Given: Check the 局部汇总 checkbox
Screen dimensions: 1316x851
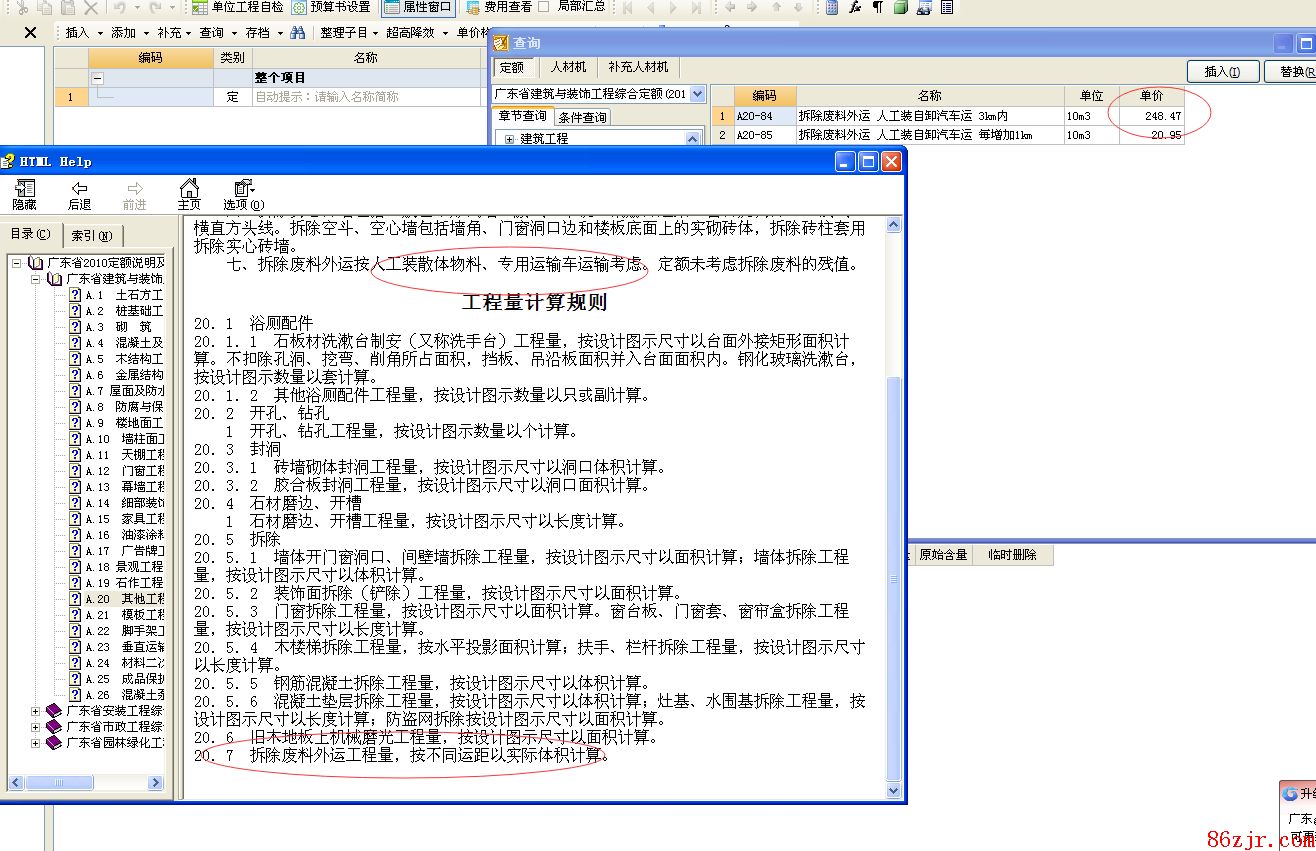Looking at the screenshot, I should pos(544,7).
